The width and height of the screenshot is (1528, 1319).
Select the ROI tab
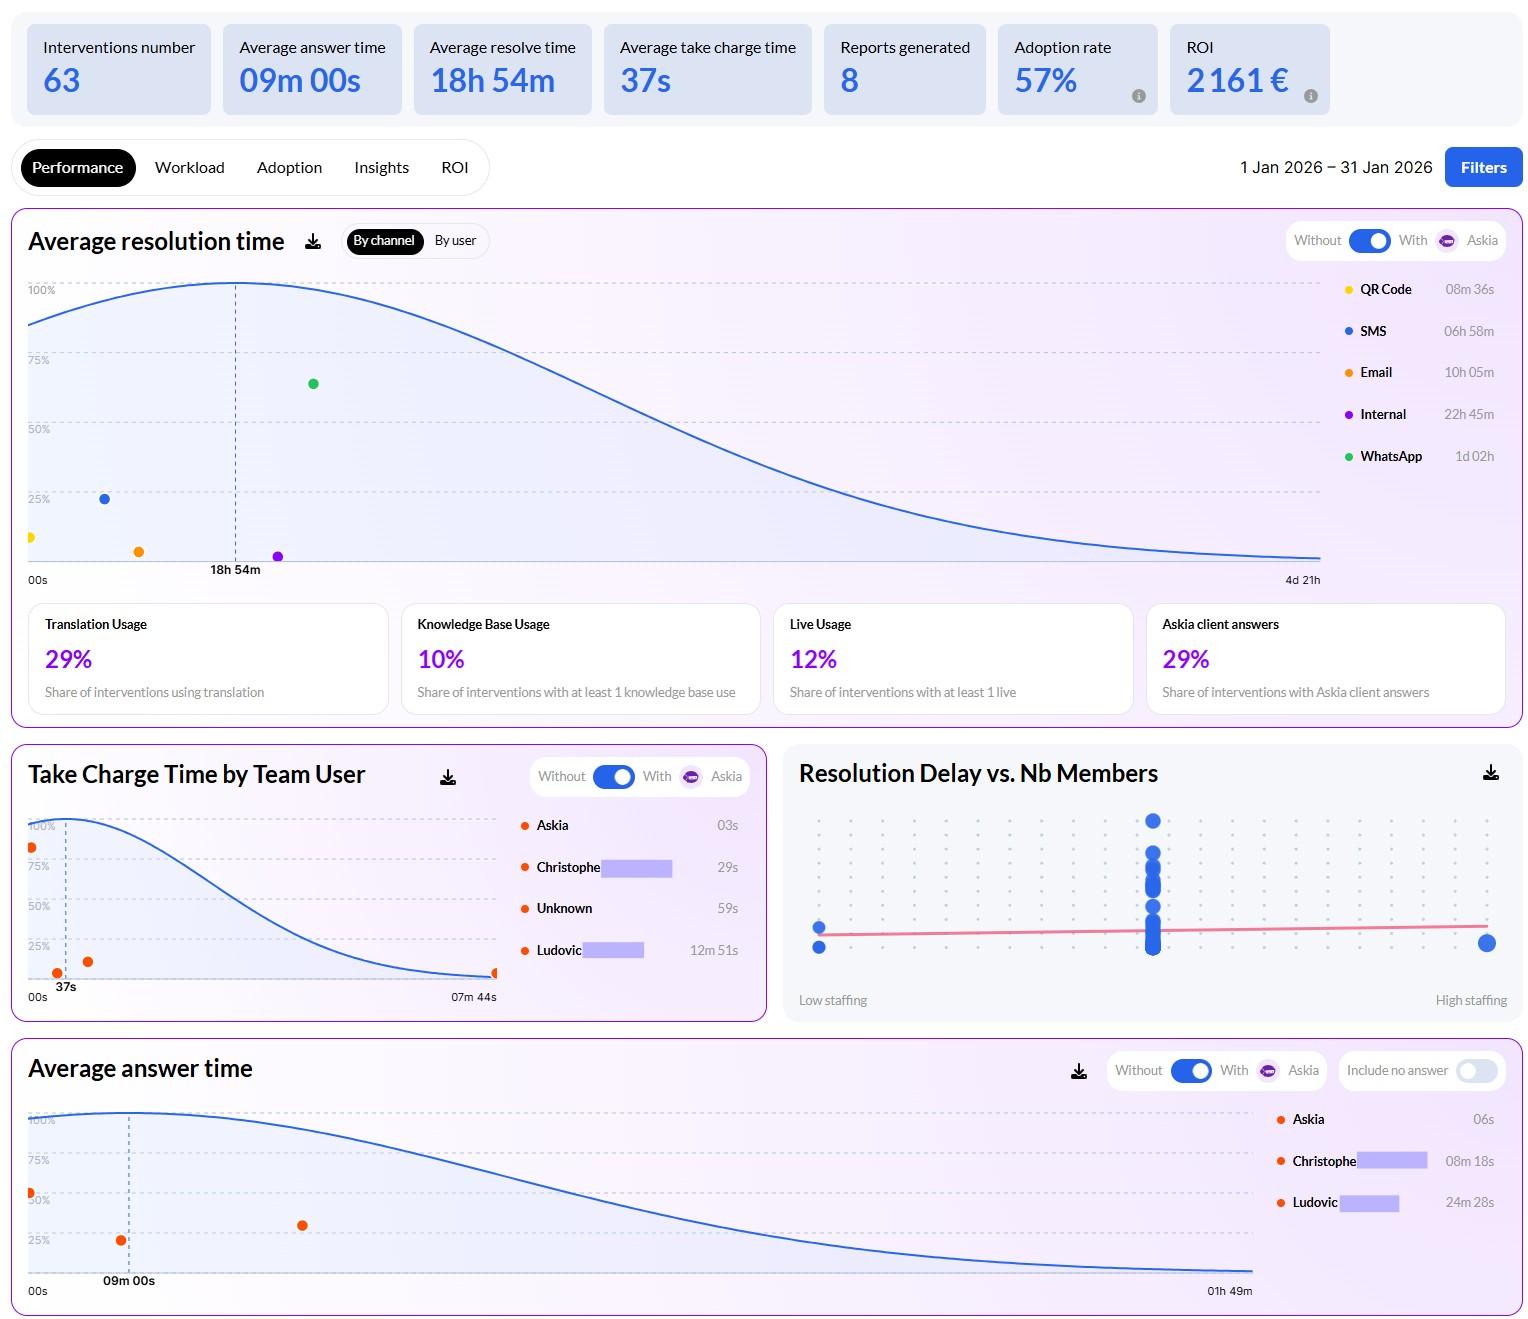[454, 168]
